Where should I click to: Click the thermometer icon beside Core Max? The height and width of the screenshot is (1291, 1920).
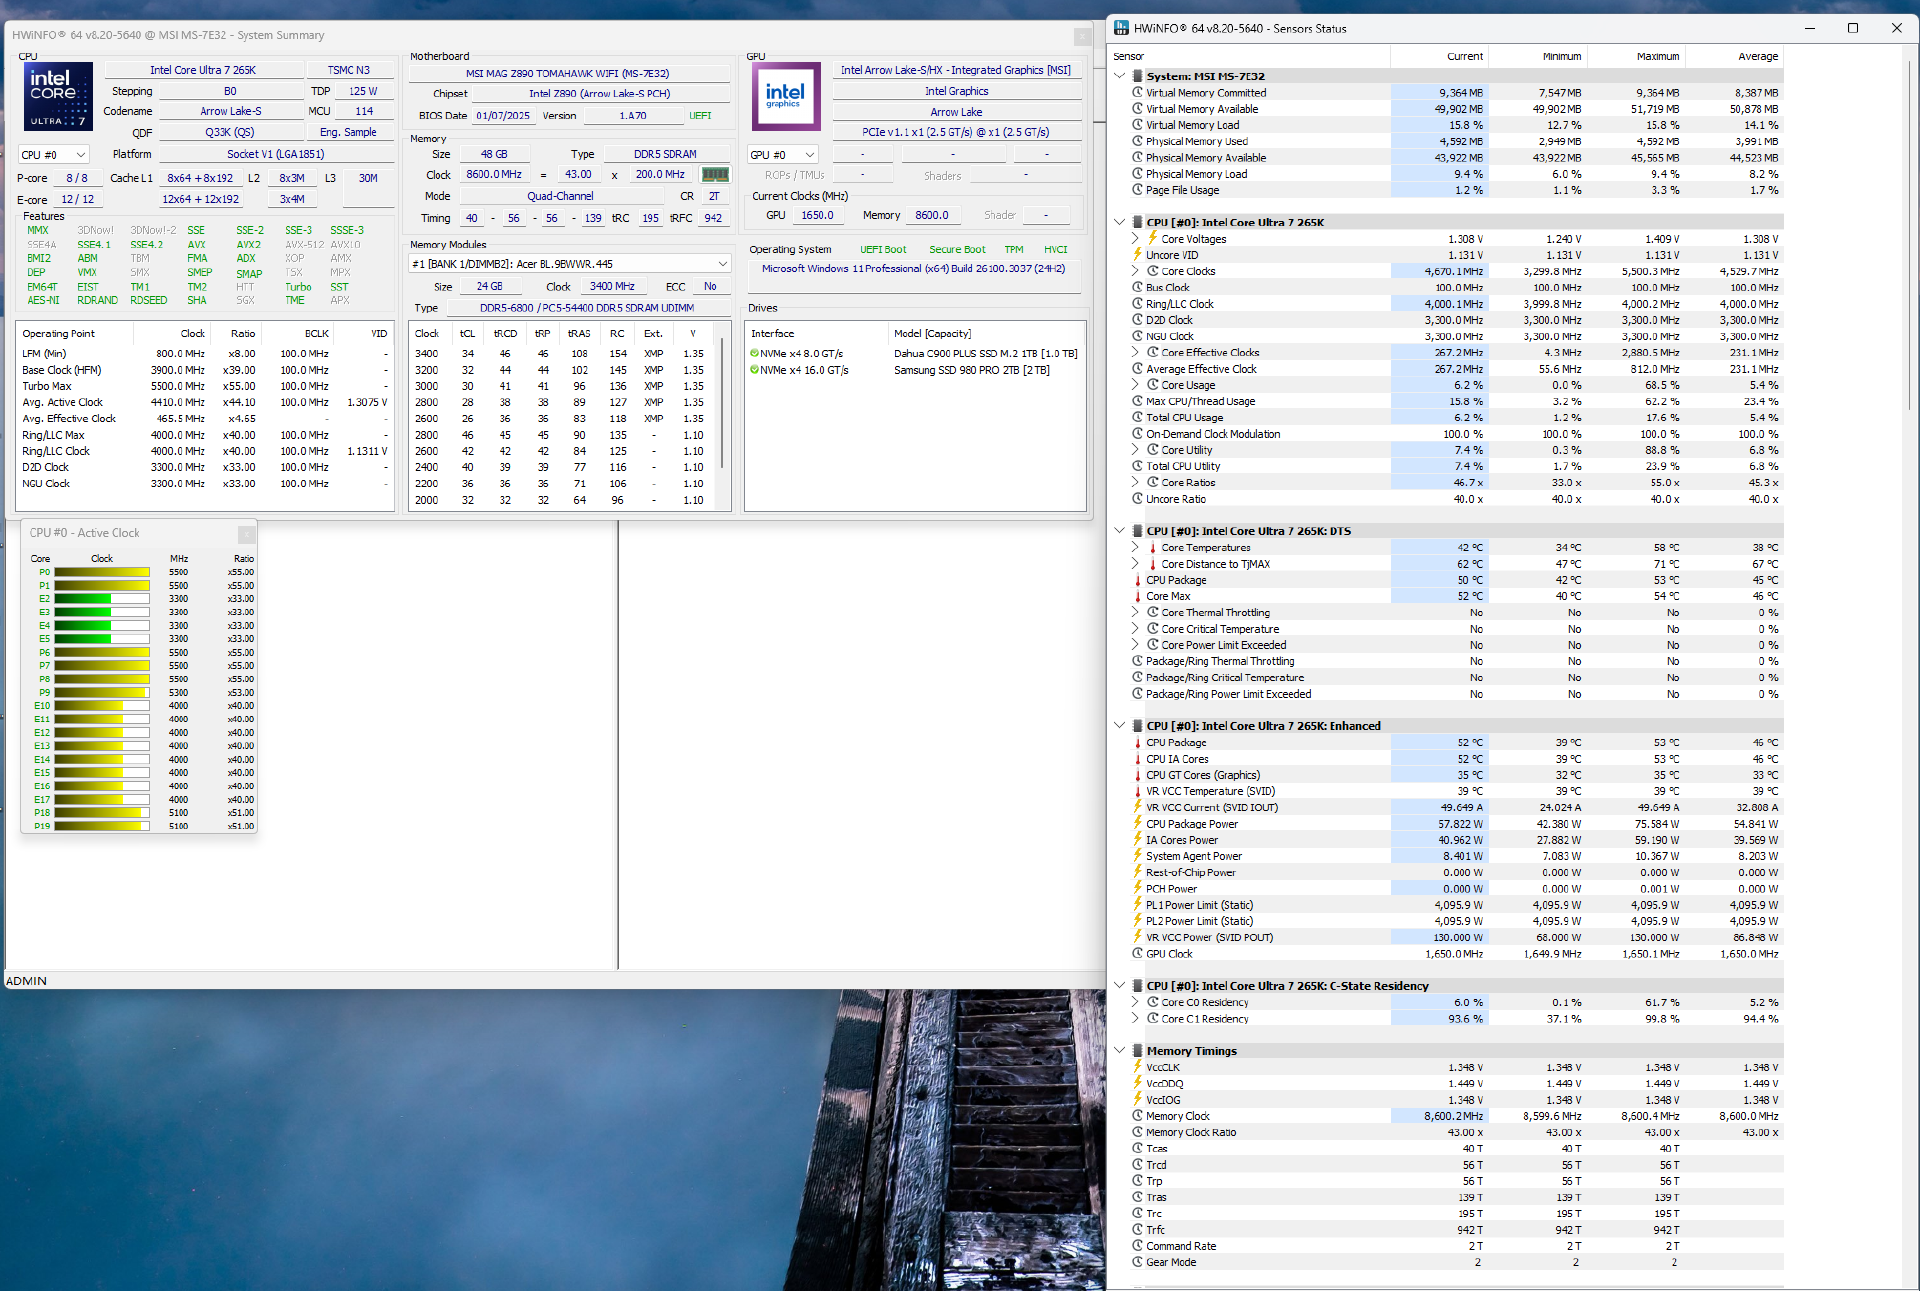click(x=1137, y=596)
